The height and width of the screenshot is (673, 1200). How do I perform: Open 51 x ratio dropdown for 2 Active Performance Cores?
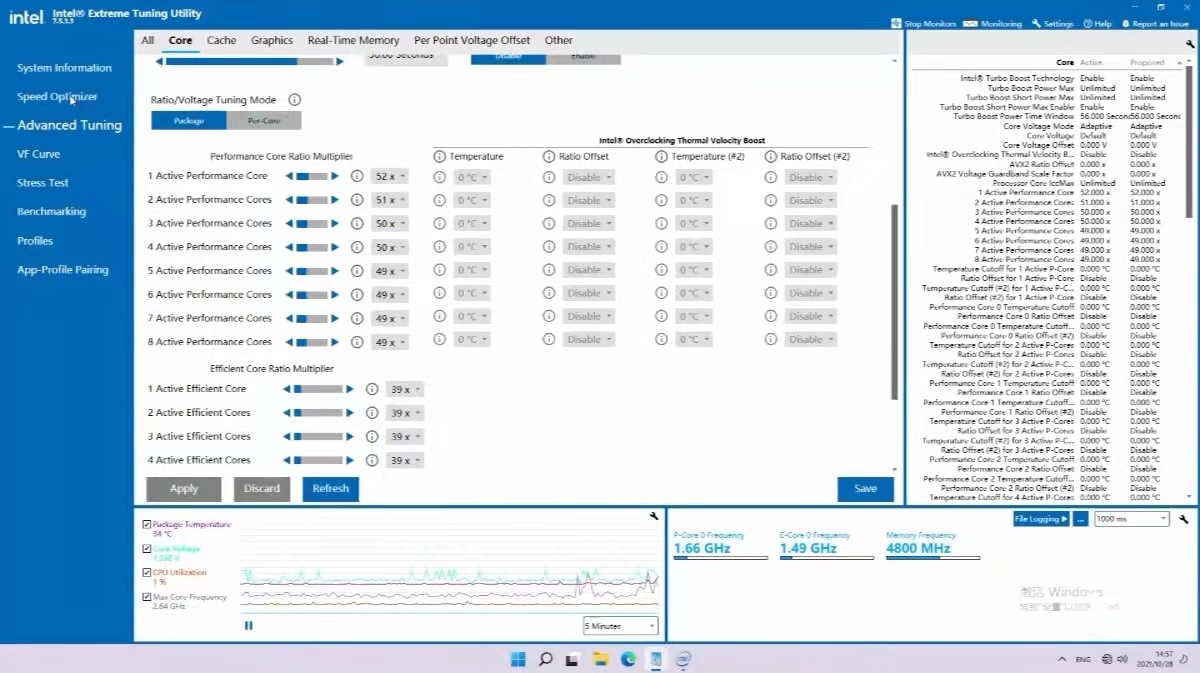point(389,200)
